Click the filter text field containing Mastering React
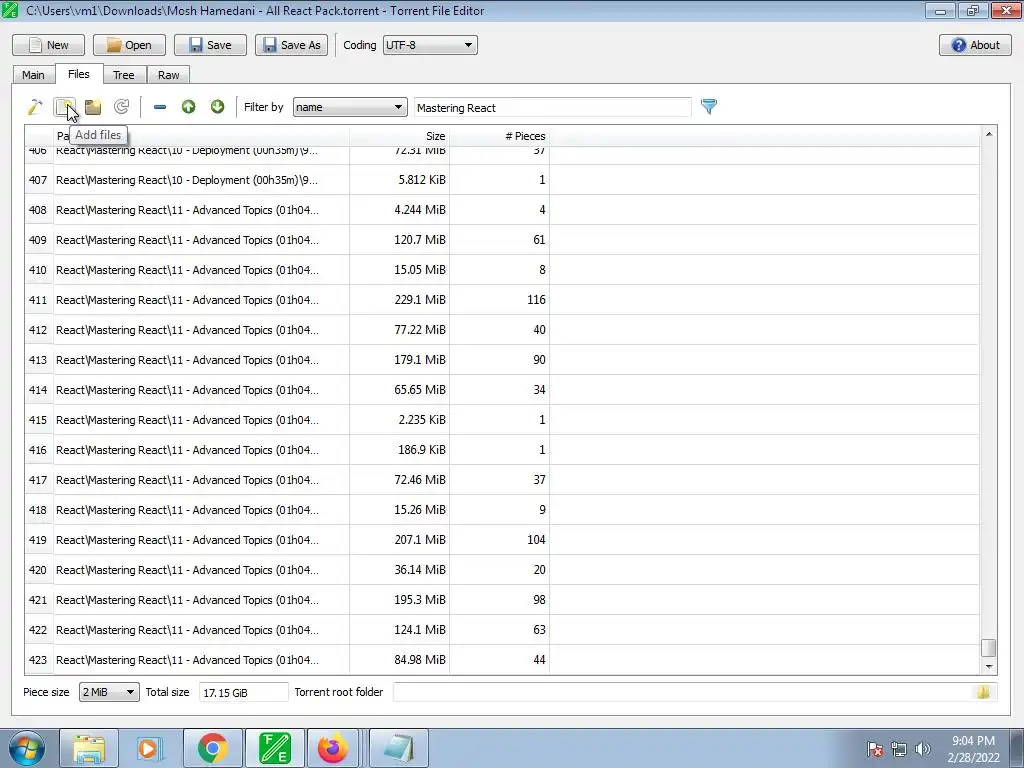Viewport: 1024px width, 768px height. [x=552, y=108]
